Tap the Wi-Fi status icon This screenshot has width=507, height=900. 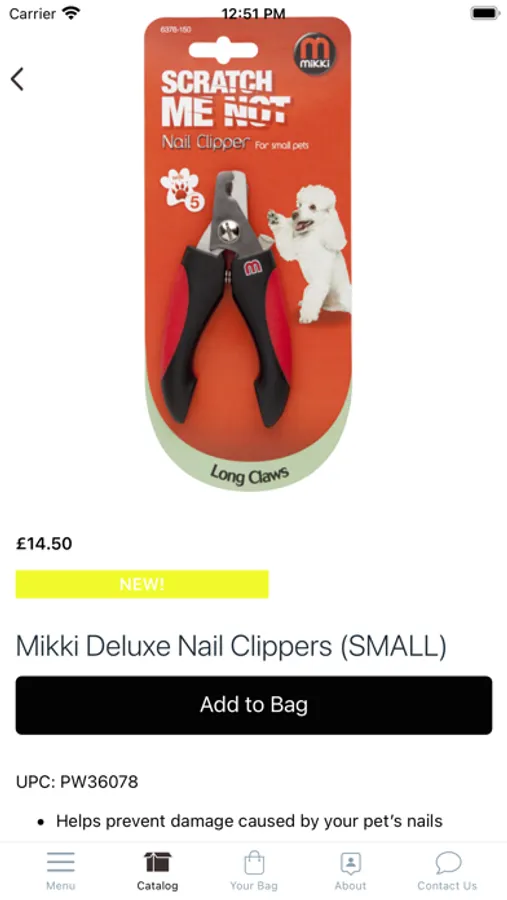(x=71, y=13)
